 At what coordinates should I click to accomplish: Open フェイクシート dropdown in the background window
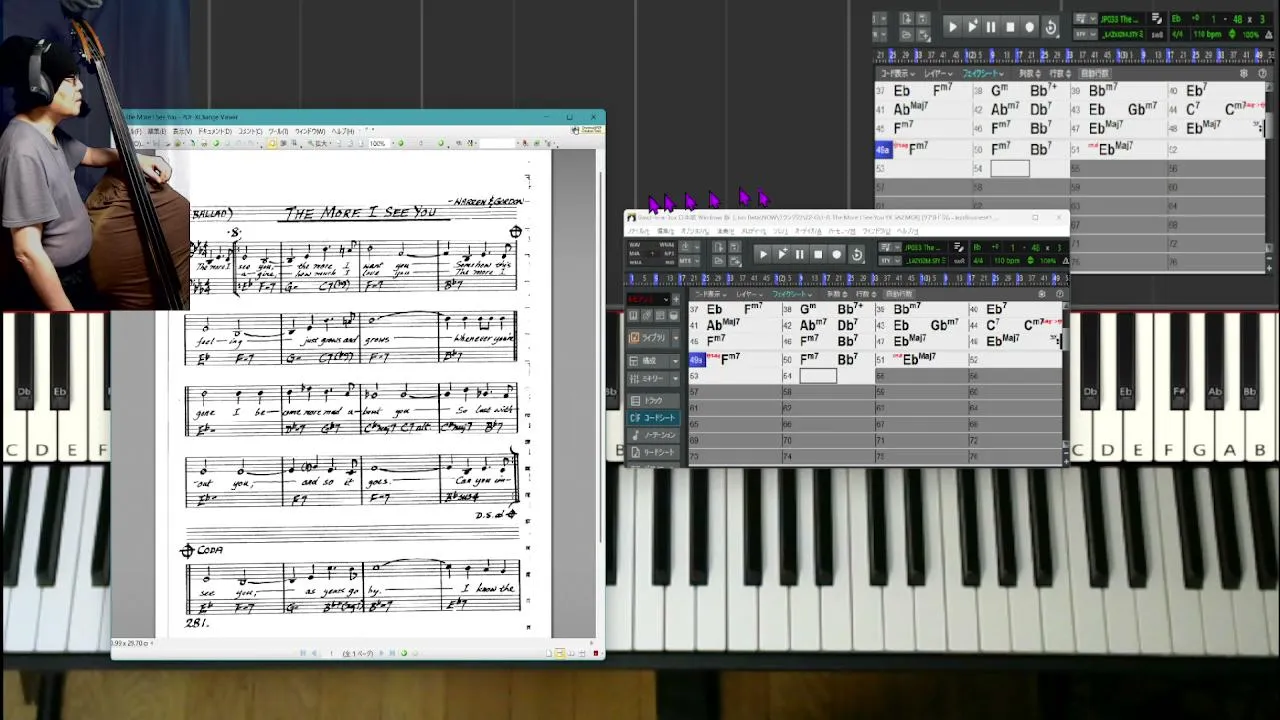983,73
